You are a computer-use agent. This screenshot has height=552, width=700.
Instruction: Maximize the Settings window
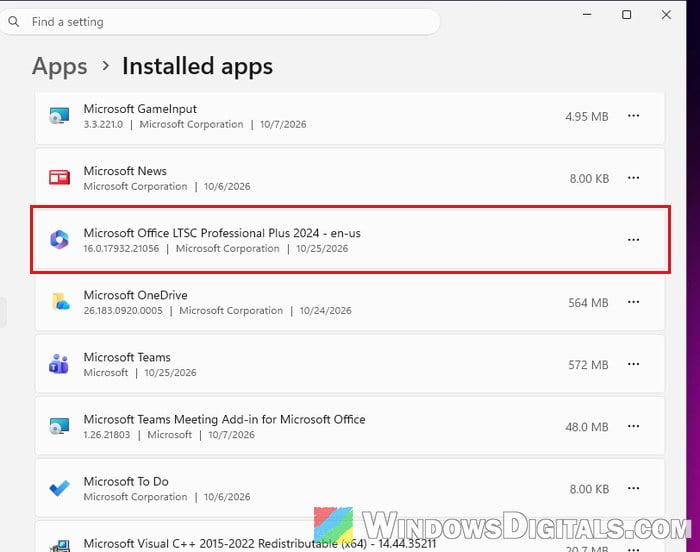(x=626, y=14)
